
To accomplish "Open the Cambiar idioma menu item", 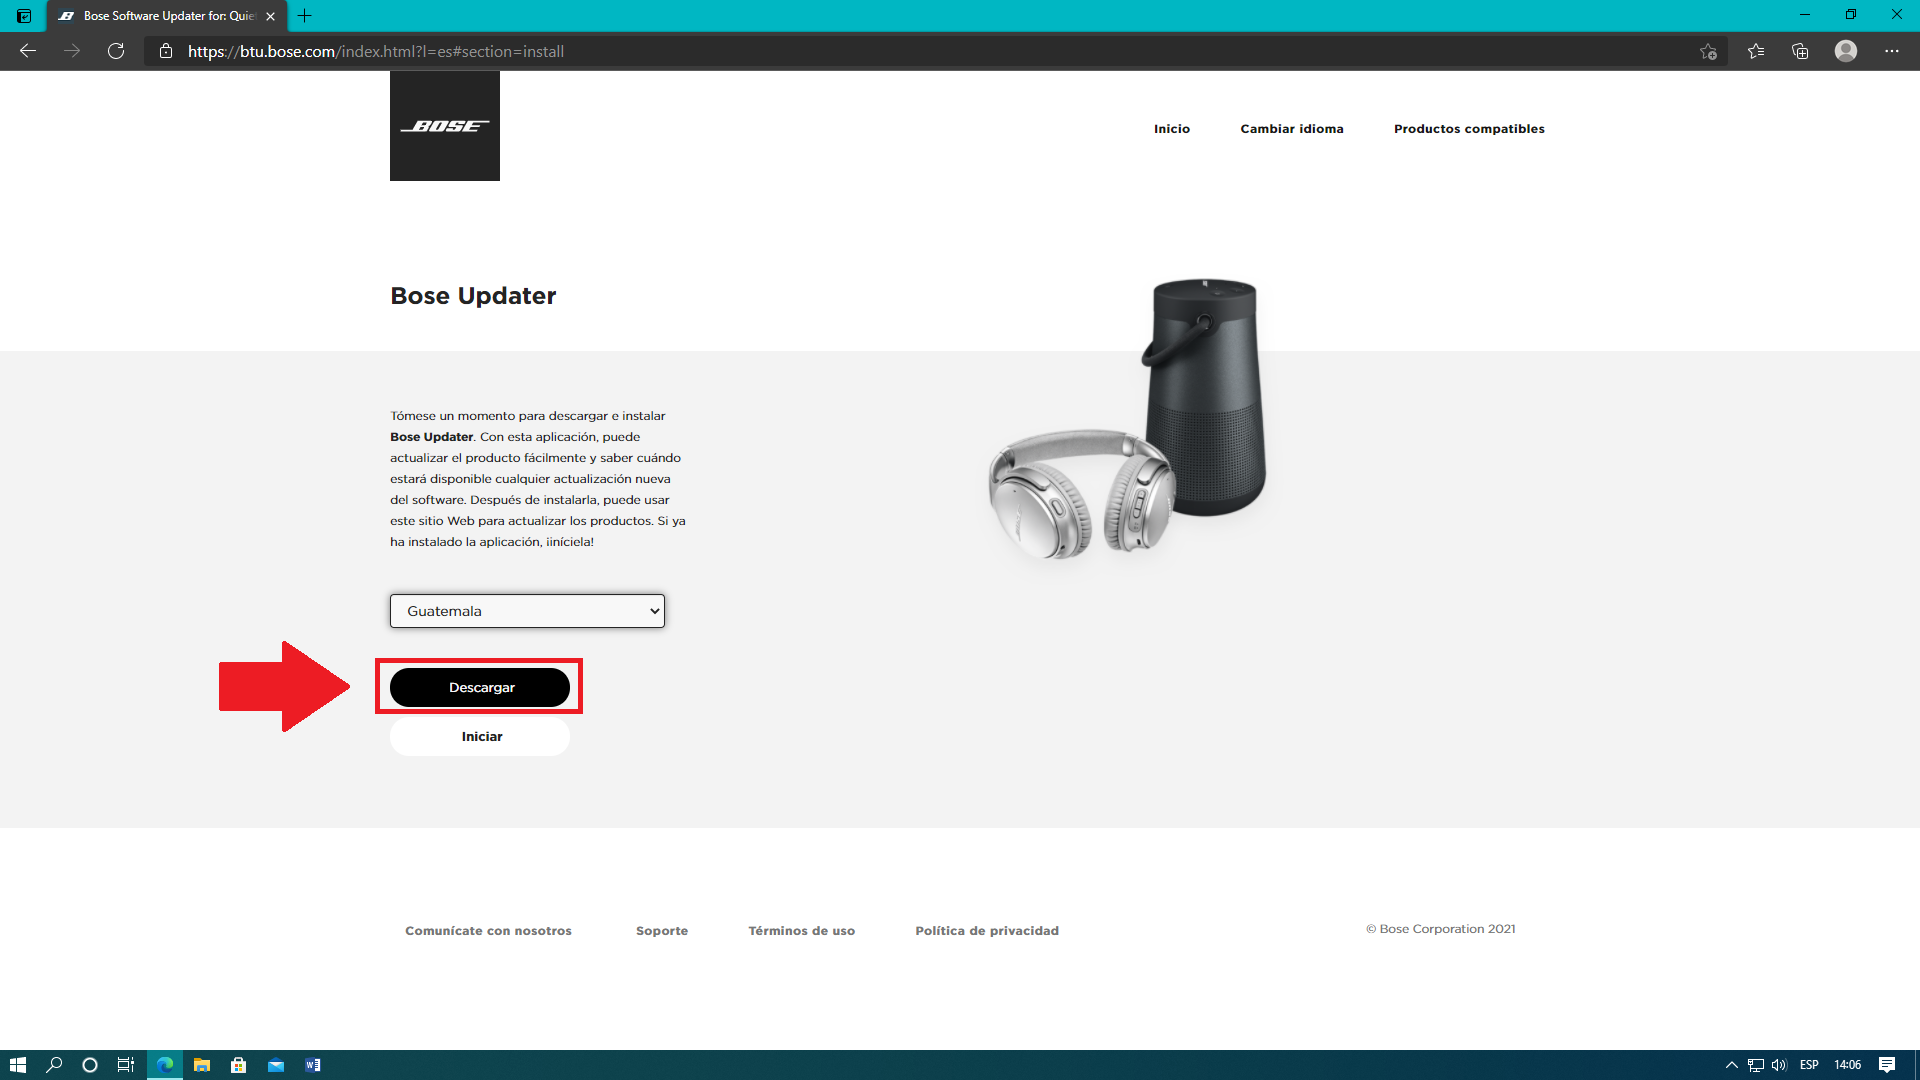I will pyautogui.click(x=1292, y=129).
